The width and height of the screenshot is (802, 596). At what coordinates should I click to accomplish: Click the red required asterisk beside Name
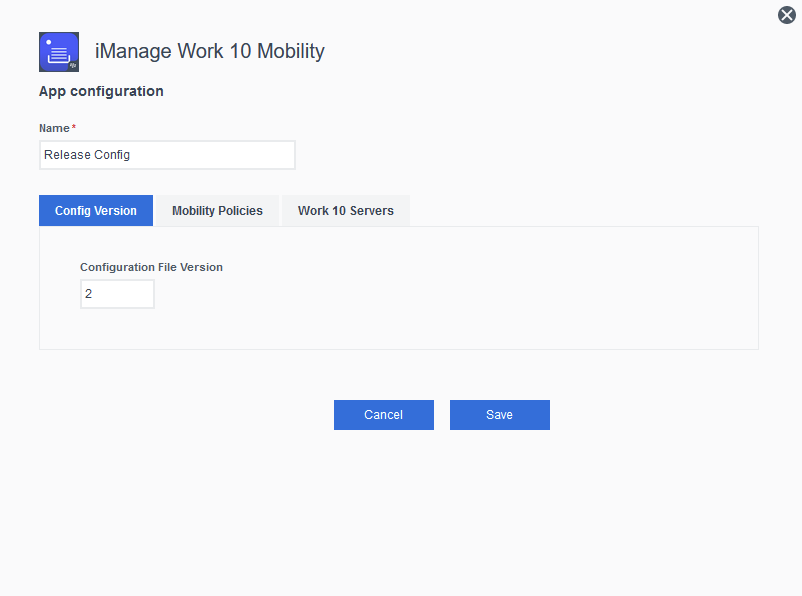click(x=74, y=127)
